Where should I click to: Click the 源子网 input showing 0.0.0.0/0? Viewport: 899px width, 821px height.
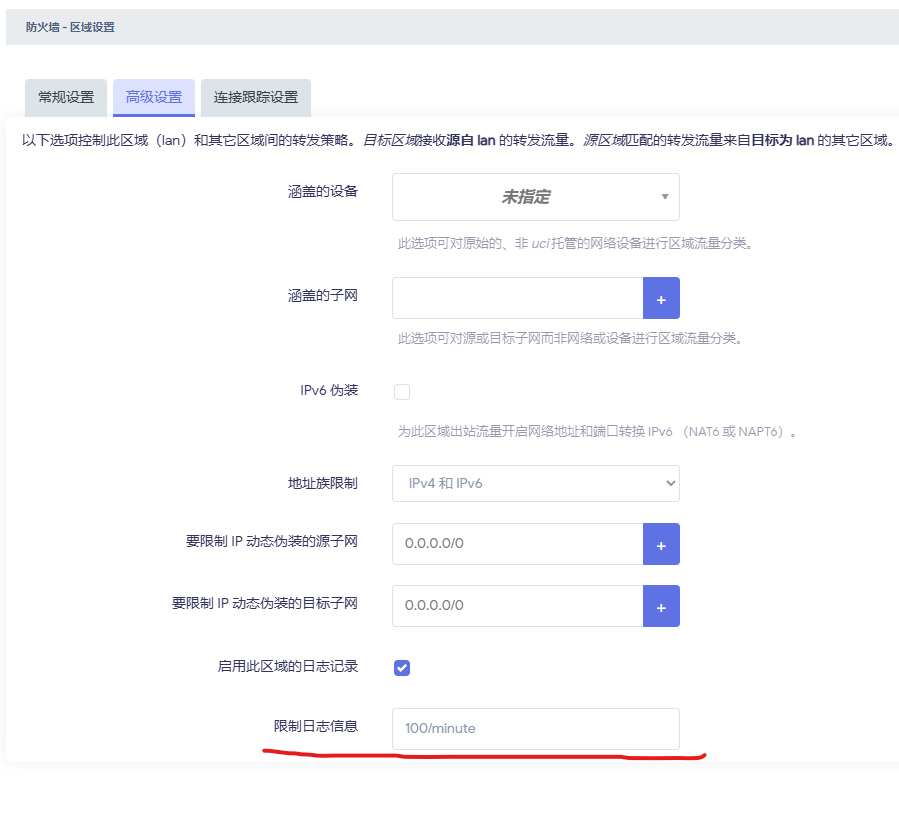click(x=517, y=544)
